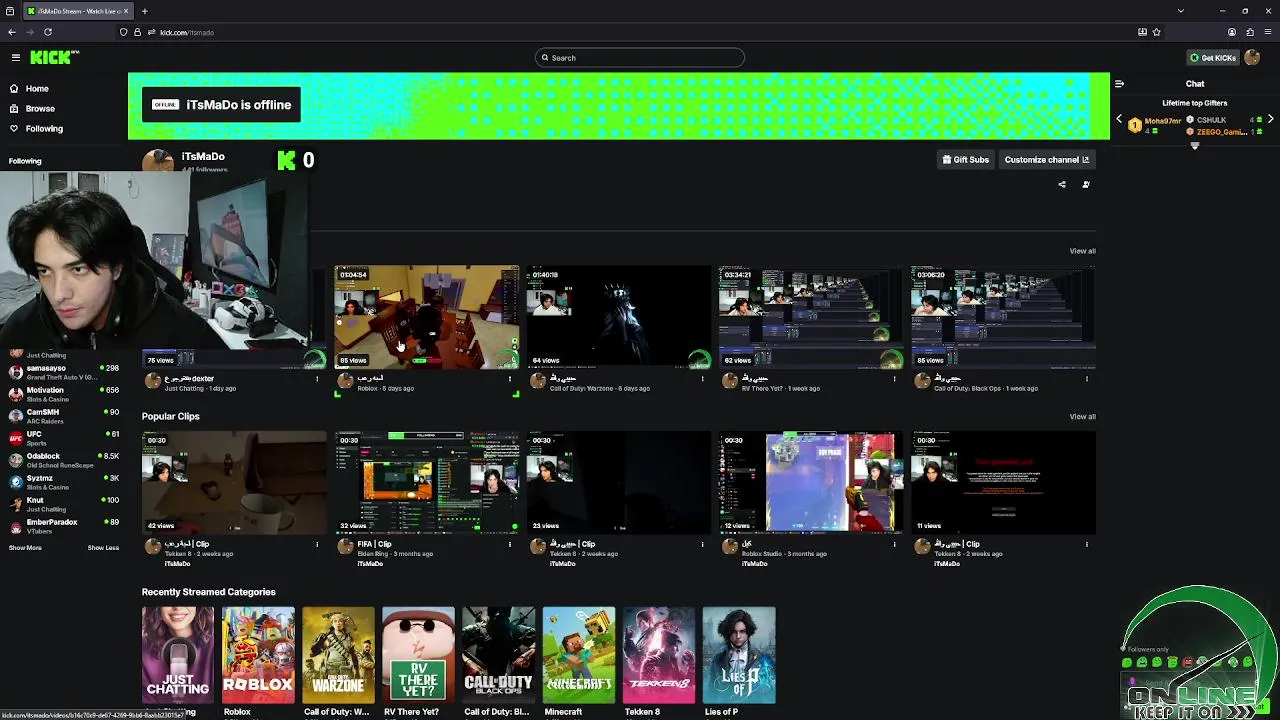Play the 03:06:20 Black Ops video
This screenshot has width=1280, height=720.
coord(1003,317)
